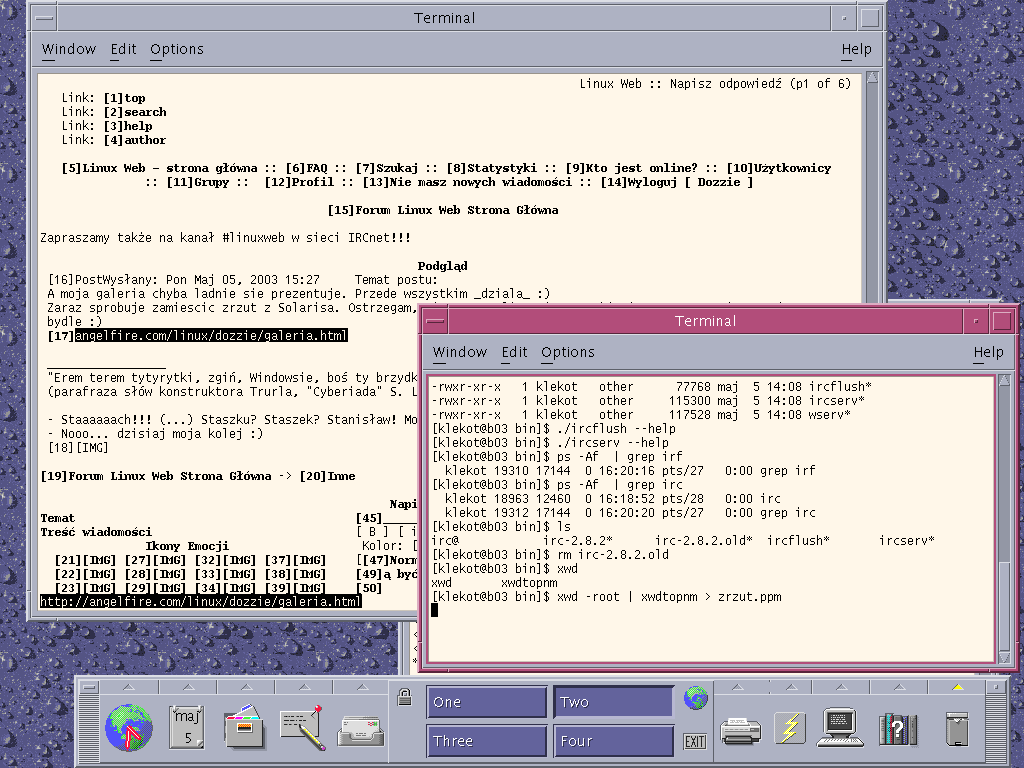This screenshot has height=768, width=1024.
Task: Open the Printer control icon
Action: point(740,728)
